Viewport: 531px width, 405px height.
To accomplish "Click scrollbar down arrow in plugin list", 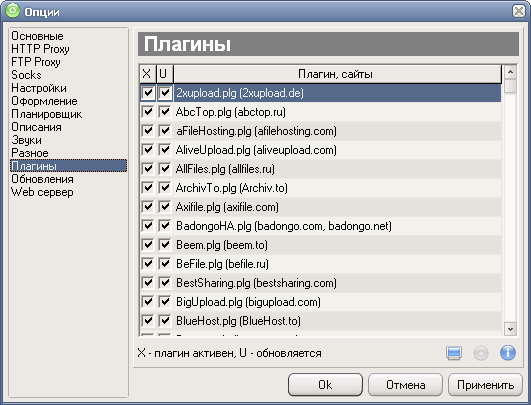I will pos(510,329).
